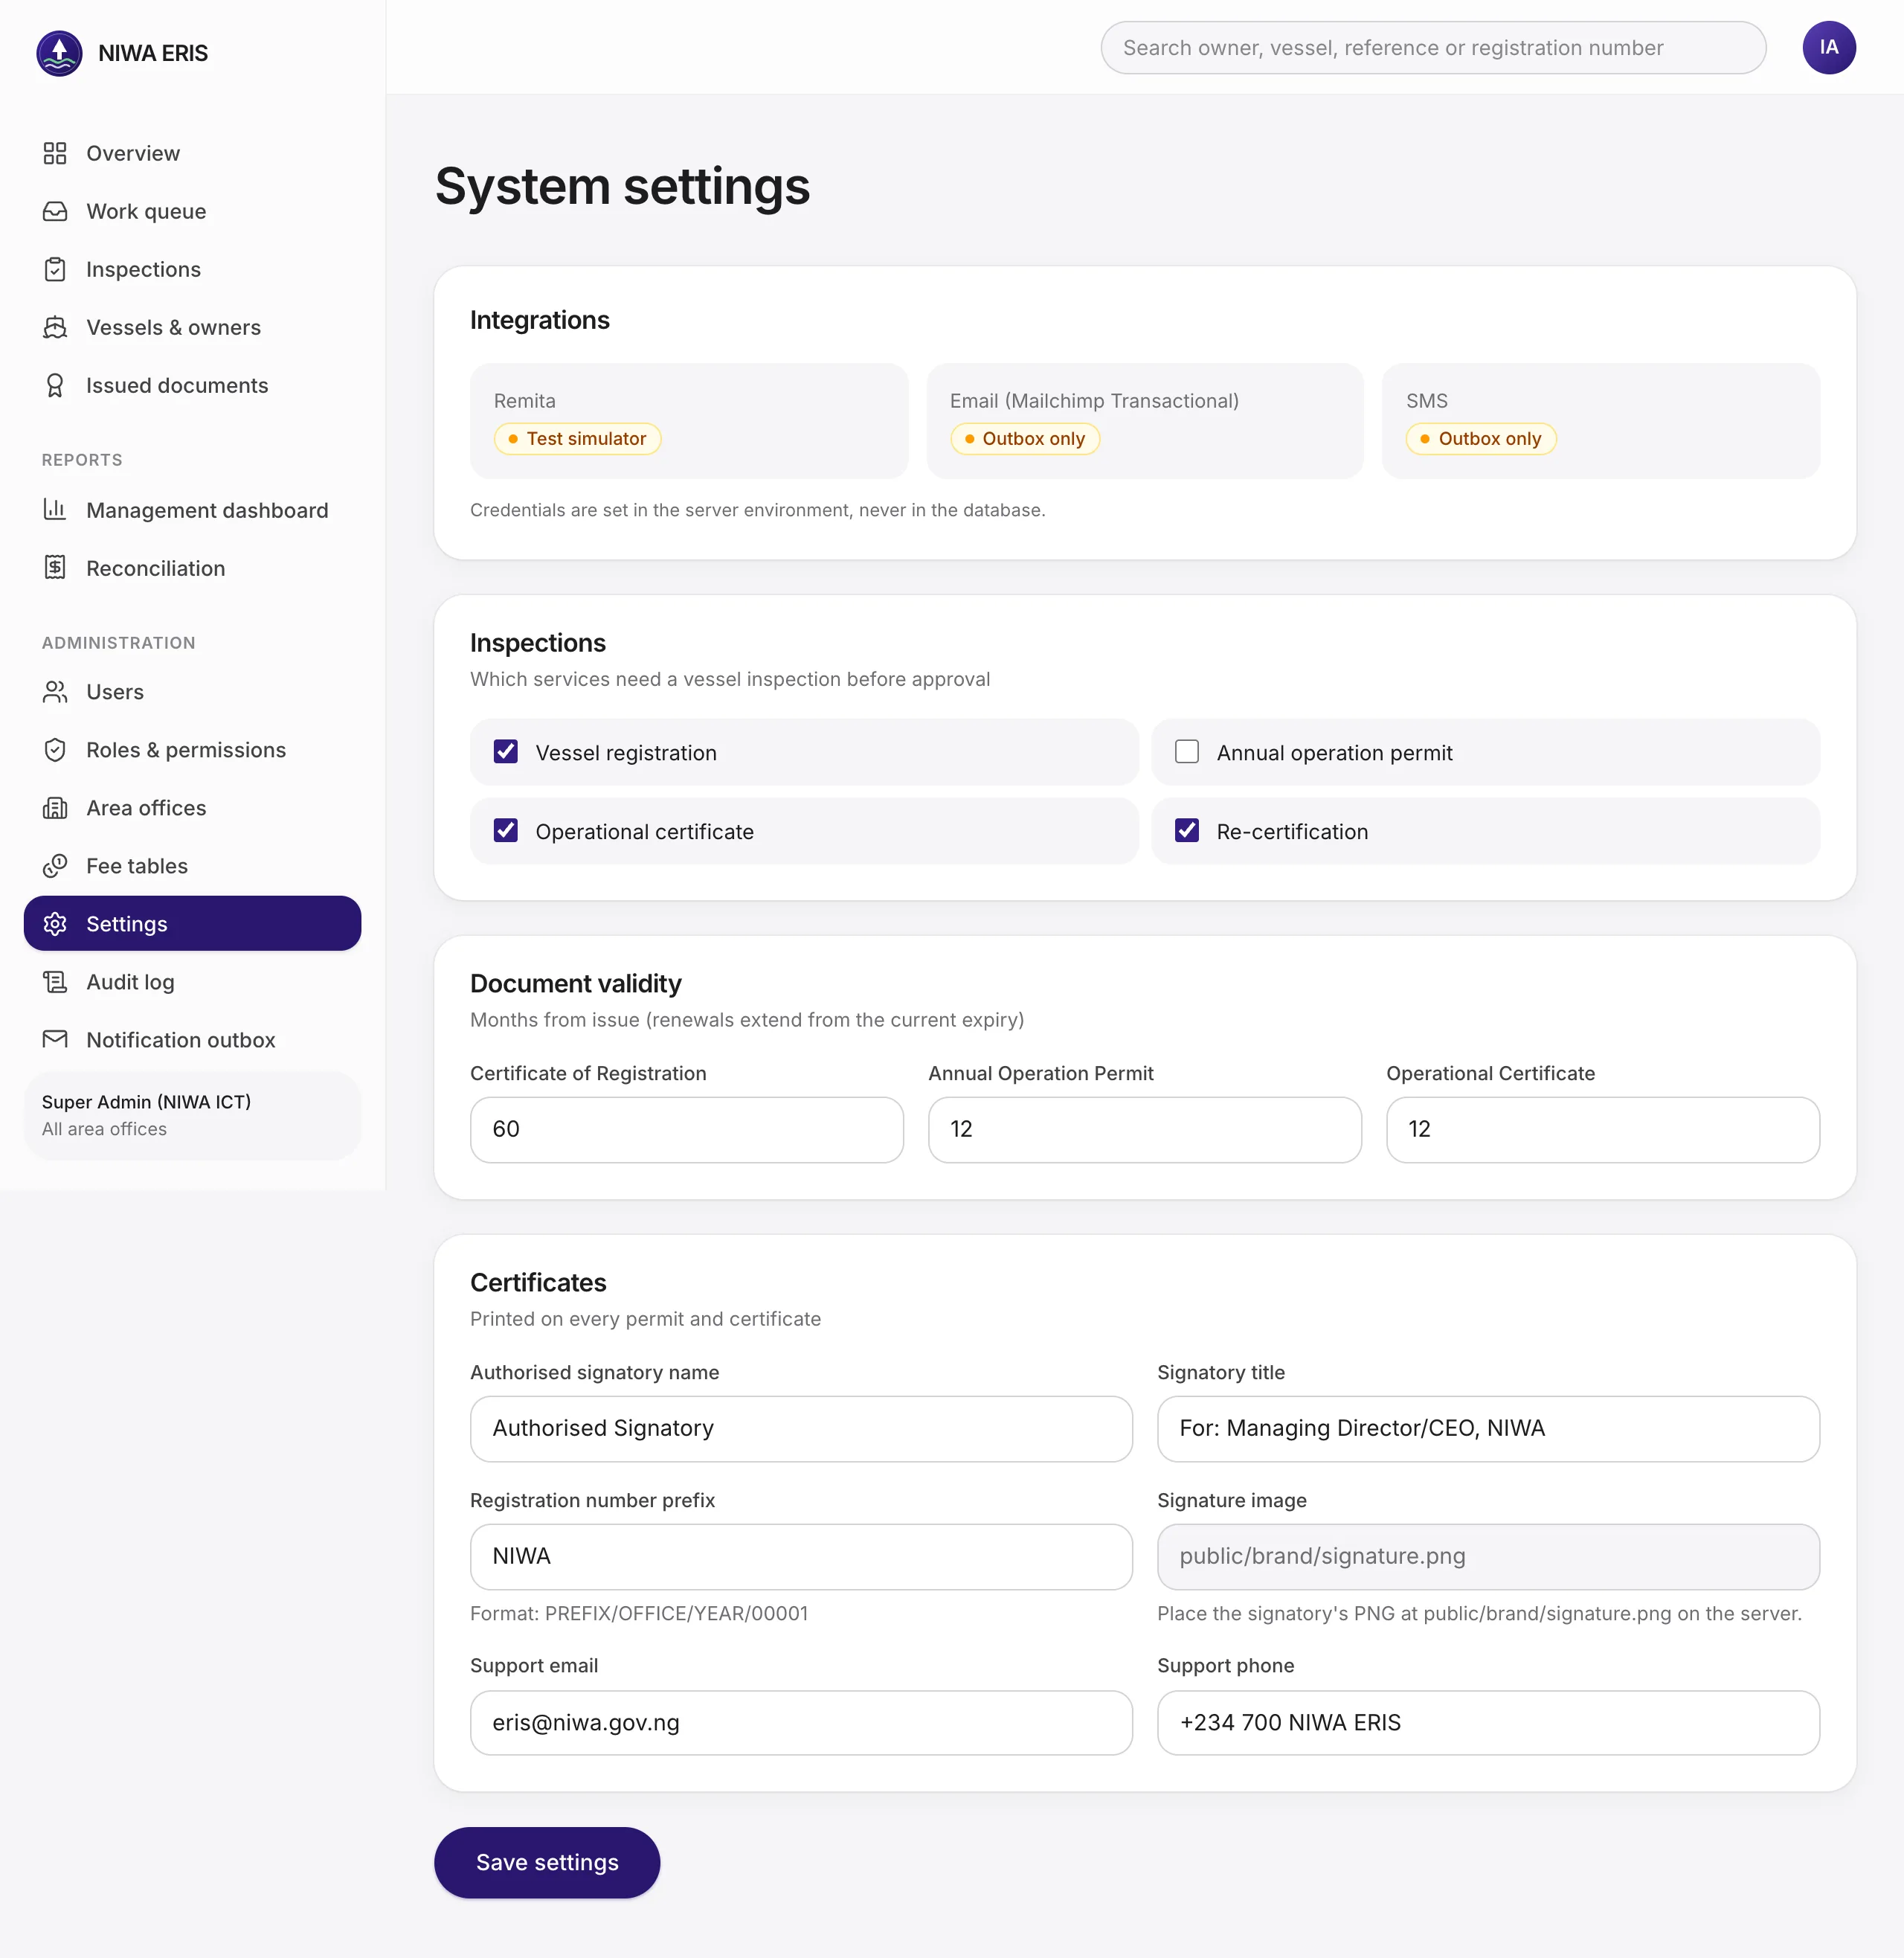Click the Registration number prefix field

click(801, 1557)
